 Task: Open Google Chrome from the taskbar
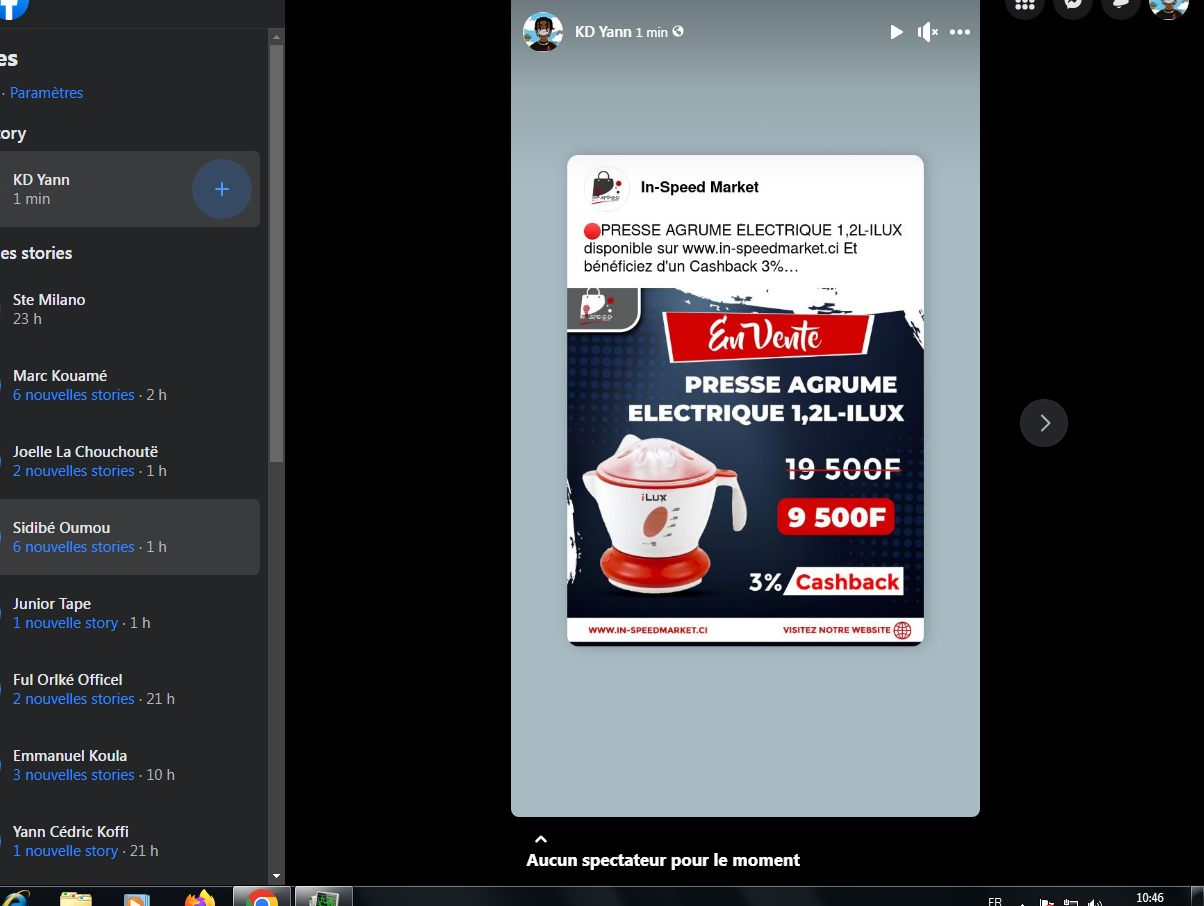coord(262,897)
